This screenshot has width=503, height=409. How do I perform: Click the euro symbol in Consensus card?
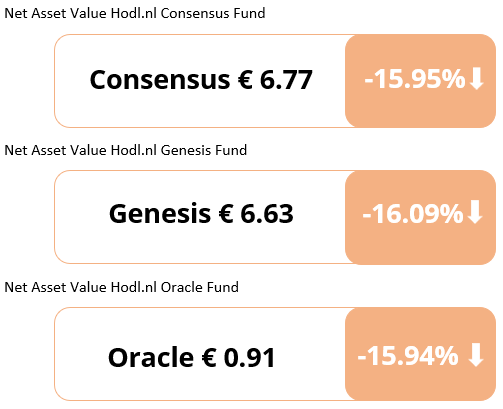245,79
